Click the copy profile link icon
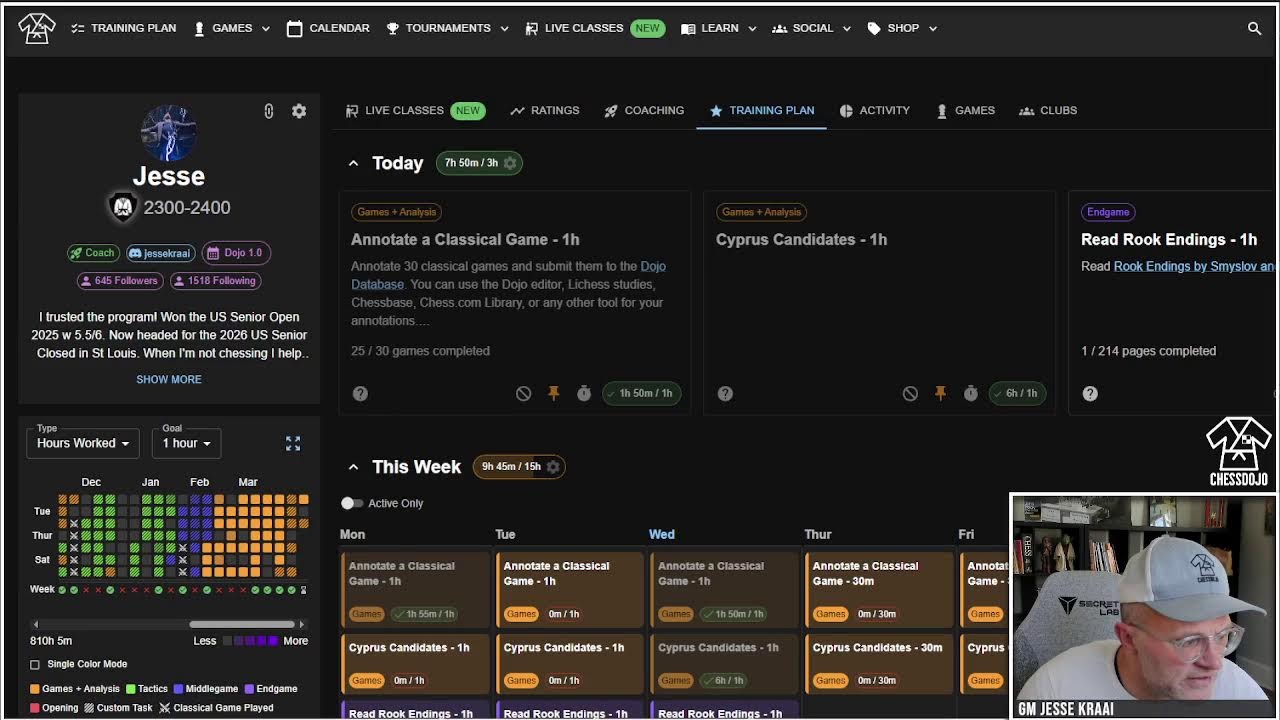Viewport: 1280px width, 720px height. coord(268,111)
